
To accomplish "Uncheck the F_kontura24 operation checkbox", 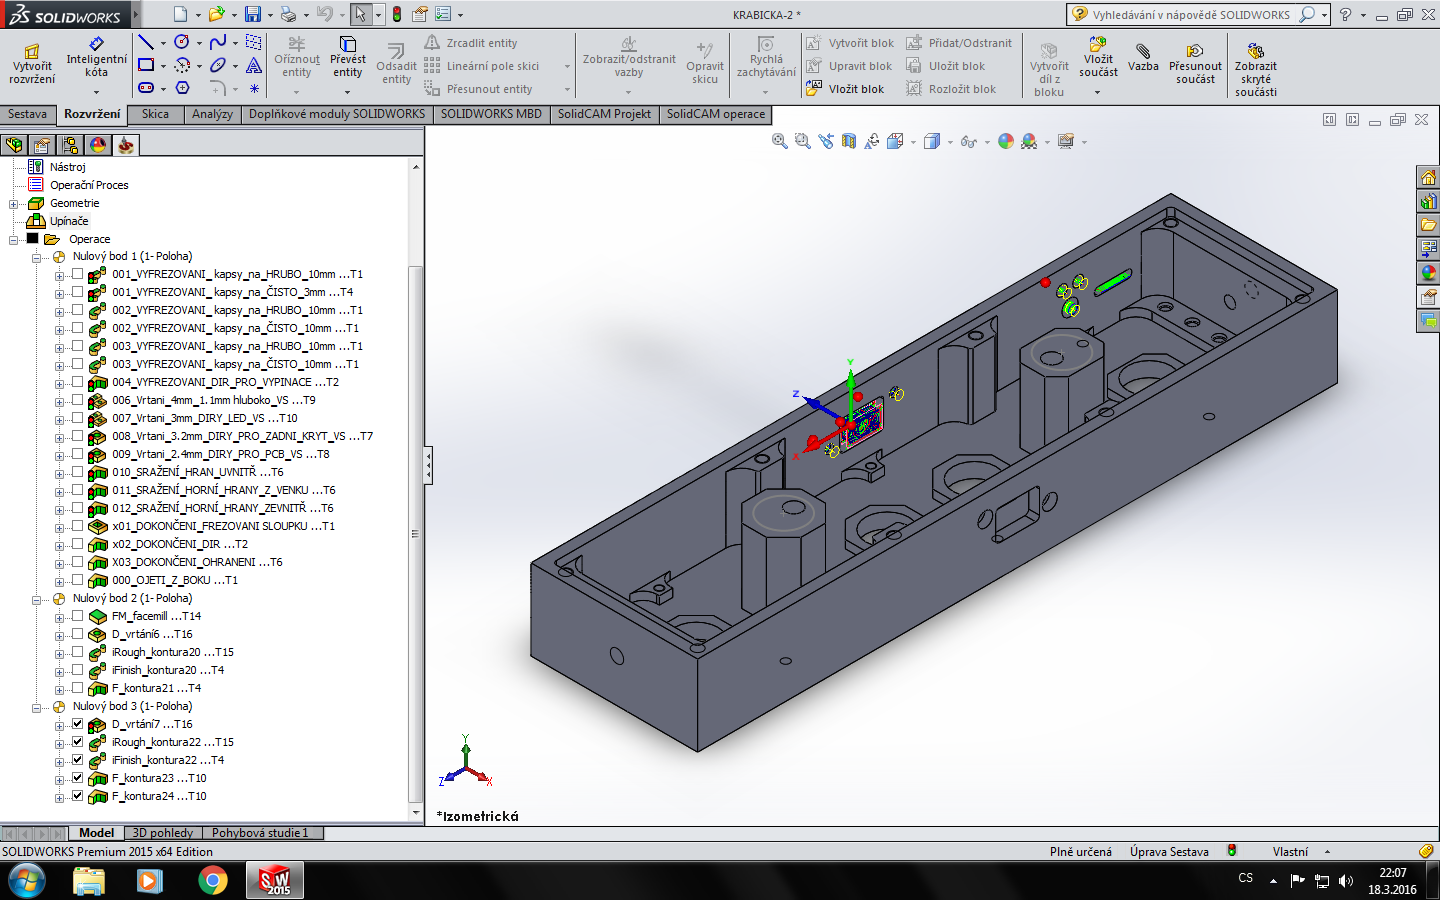I will (x=77, y=796).
